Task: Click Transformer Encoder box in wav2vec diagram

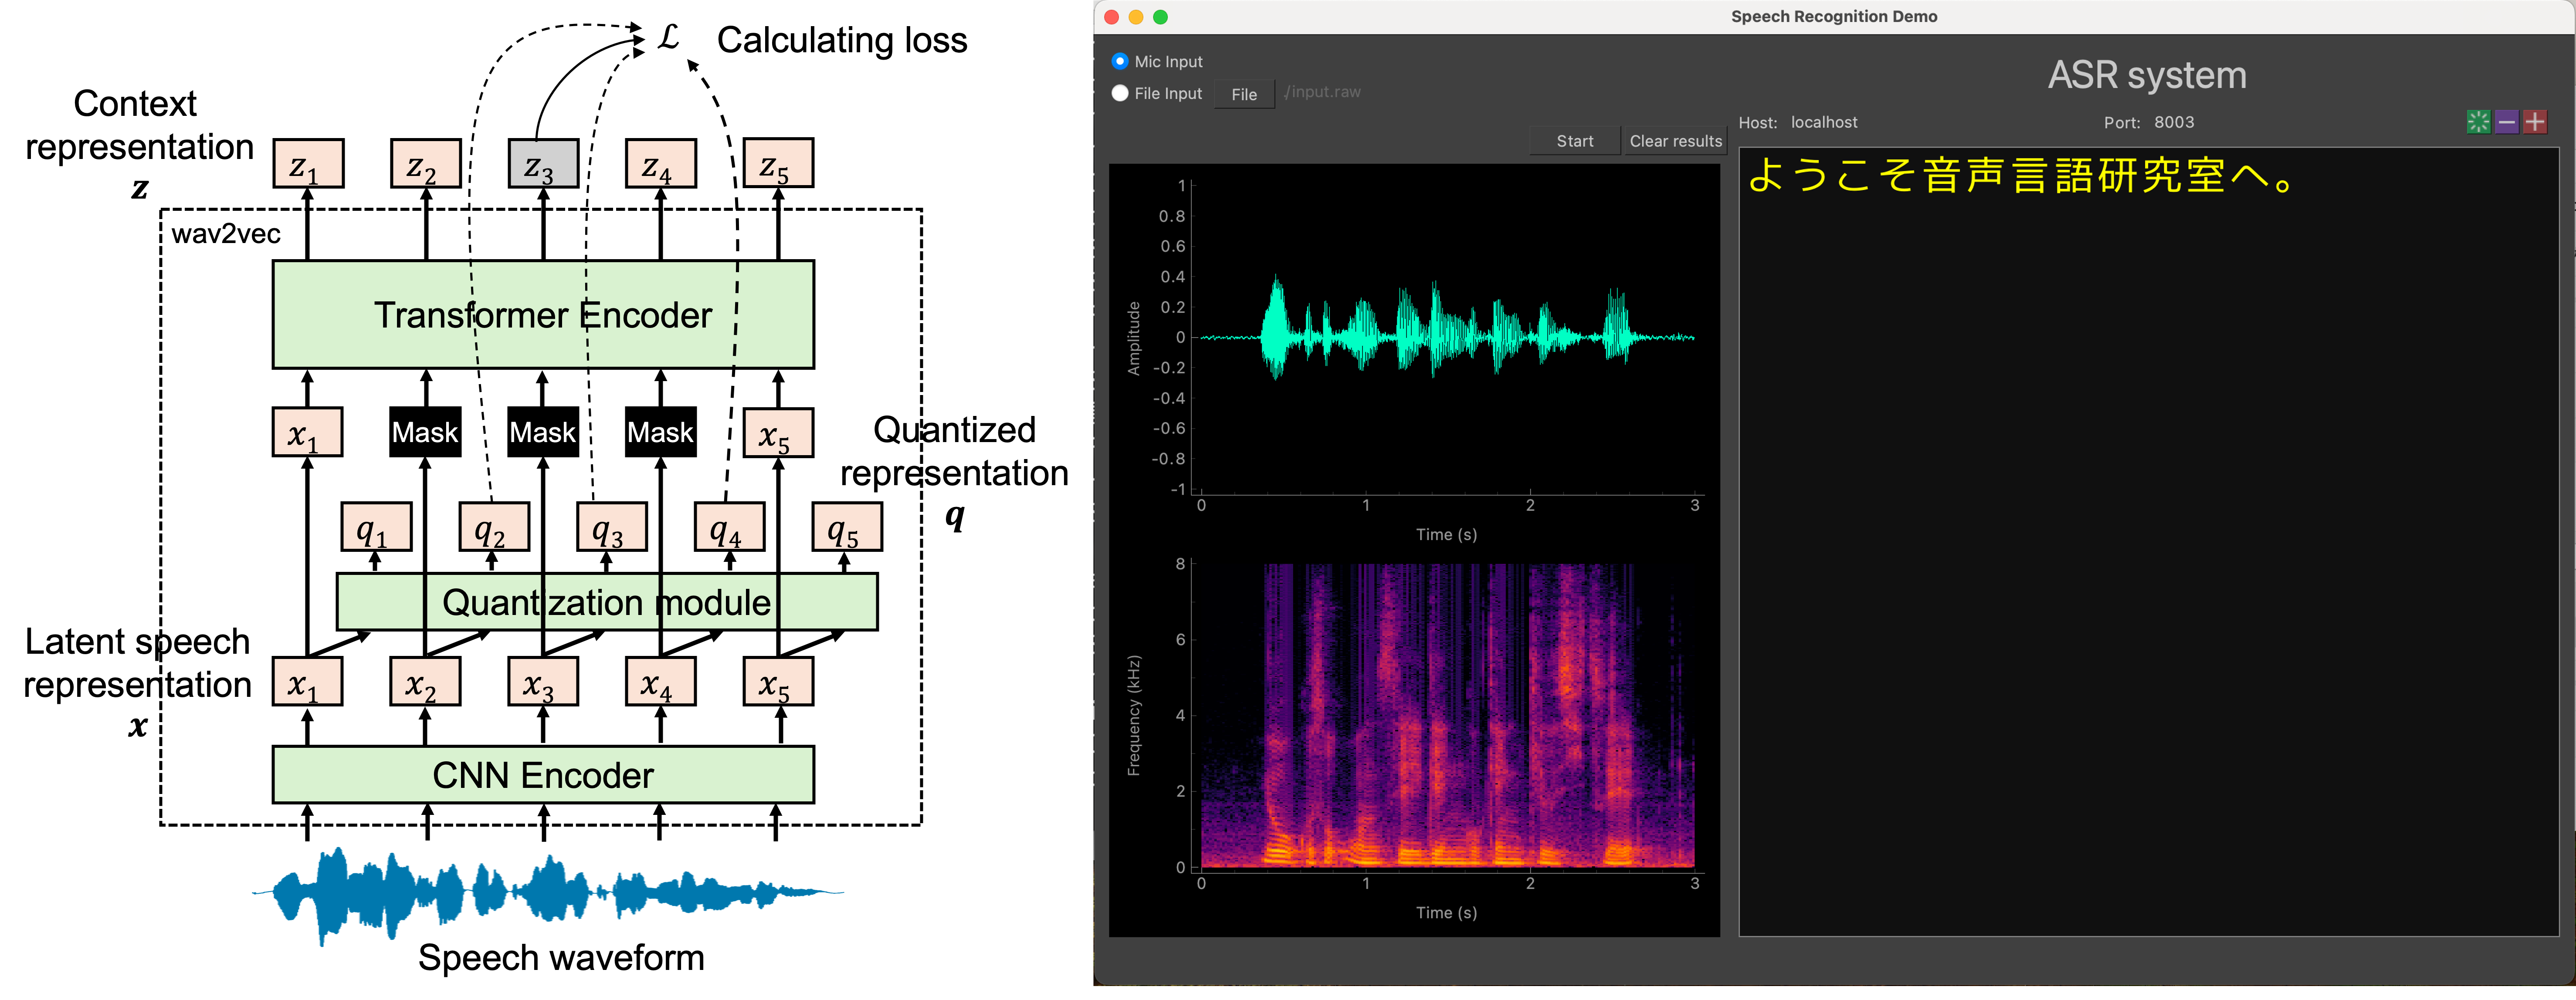Action: pyautogui.click(x=543, y=315)
